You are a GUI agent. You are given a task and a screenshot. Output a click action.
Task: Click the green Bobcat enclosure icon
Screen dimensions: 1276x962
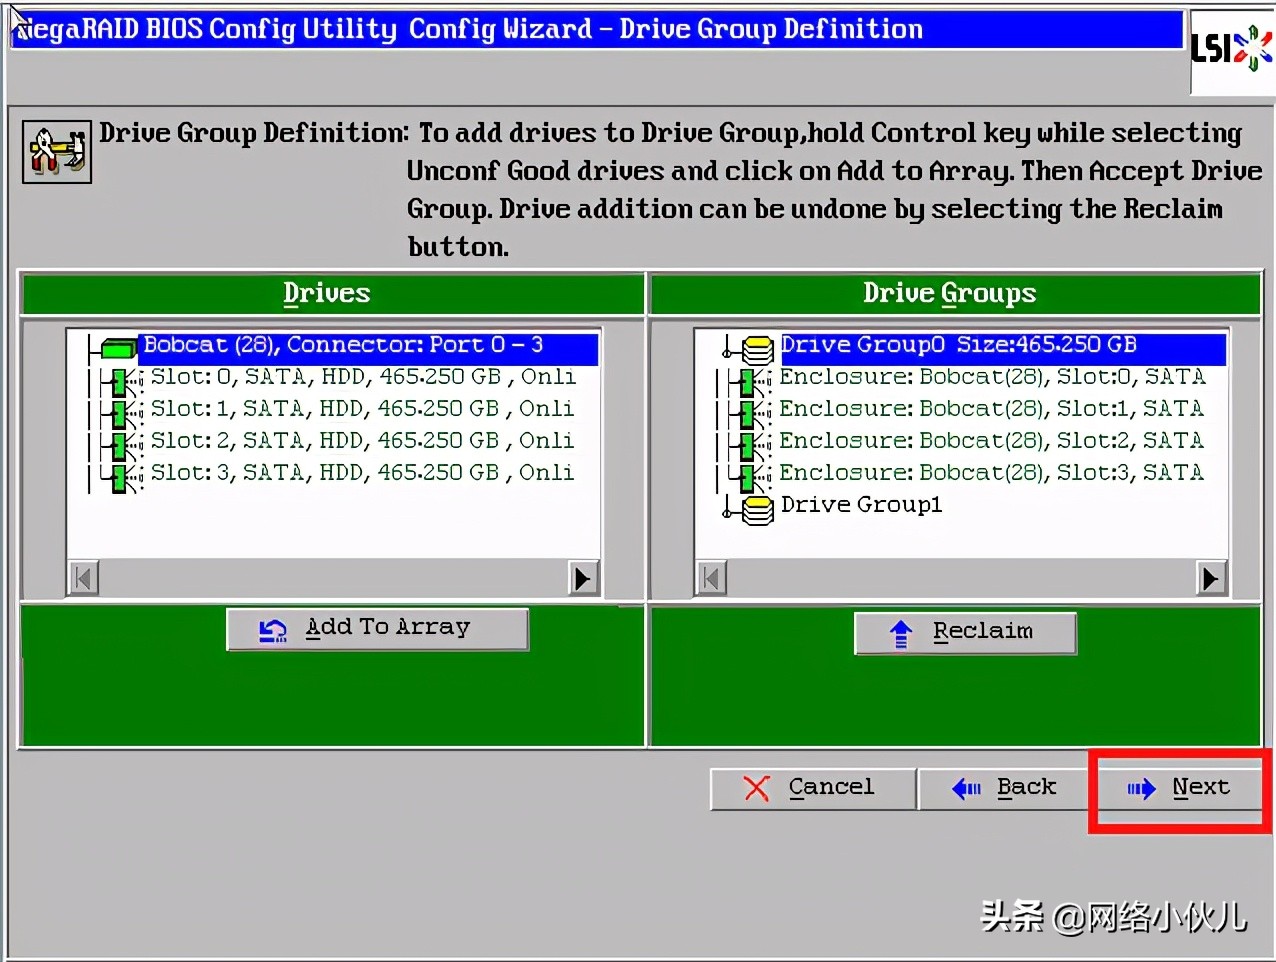(x=118, y=348)
